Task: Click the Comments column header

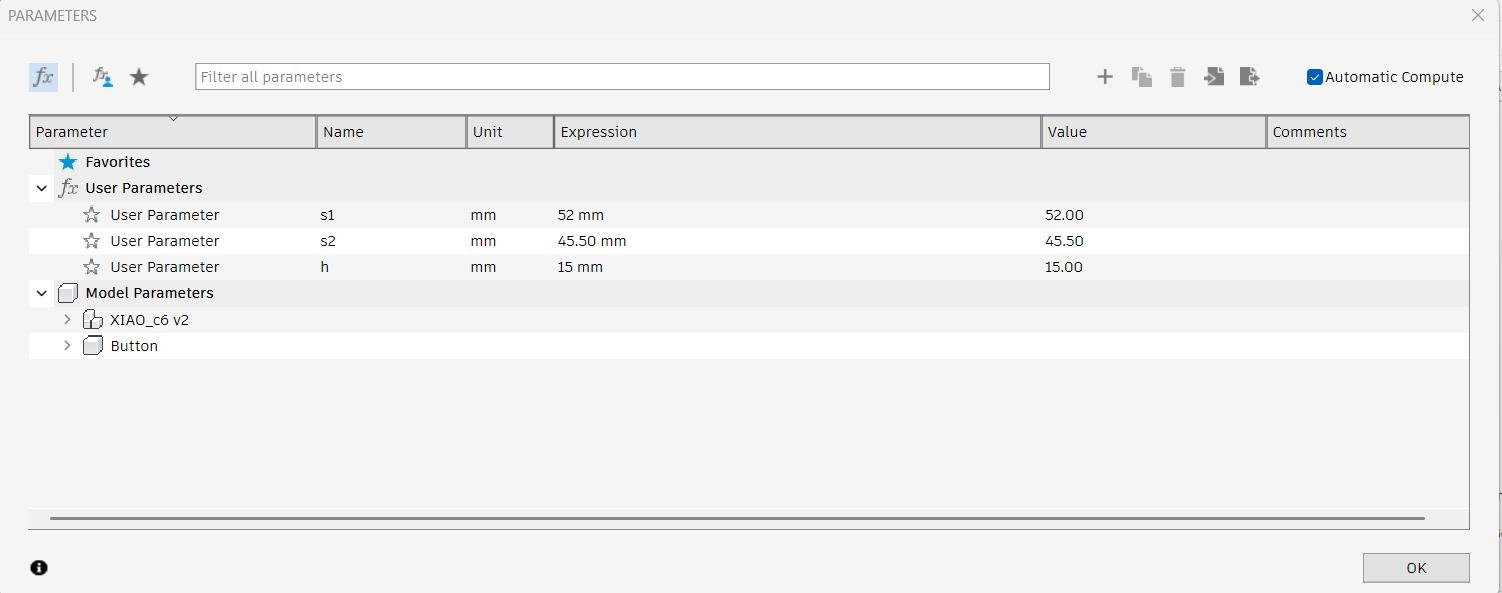Action: tap(1368, 132)
